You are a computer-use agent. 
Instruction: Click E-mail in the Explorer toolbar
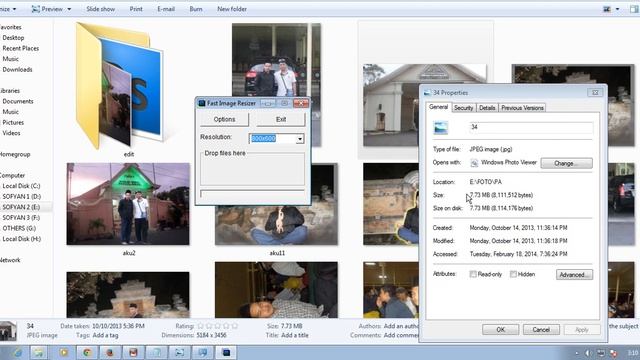click(166, 9)
